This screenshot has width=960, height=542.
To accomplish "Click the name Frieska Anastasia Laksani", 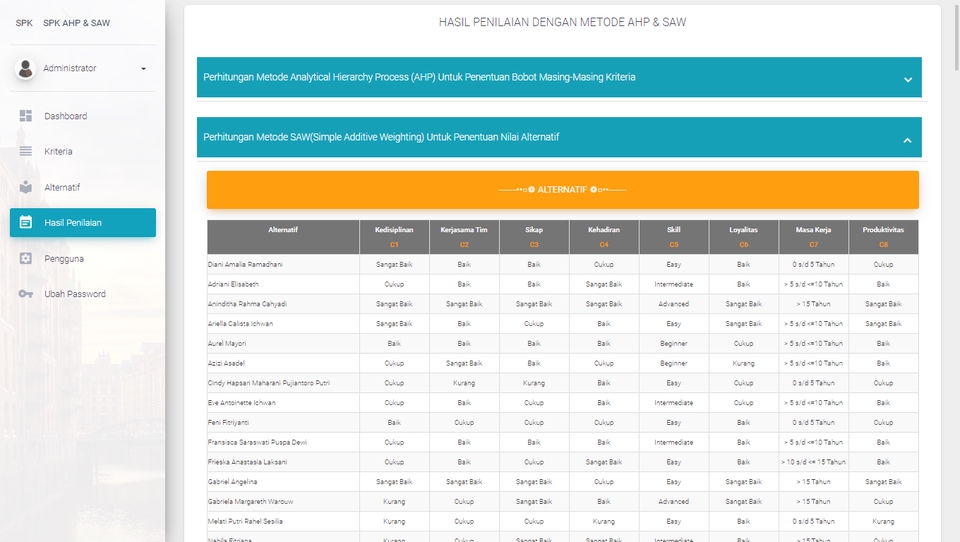I will click(247, 462).
